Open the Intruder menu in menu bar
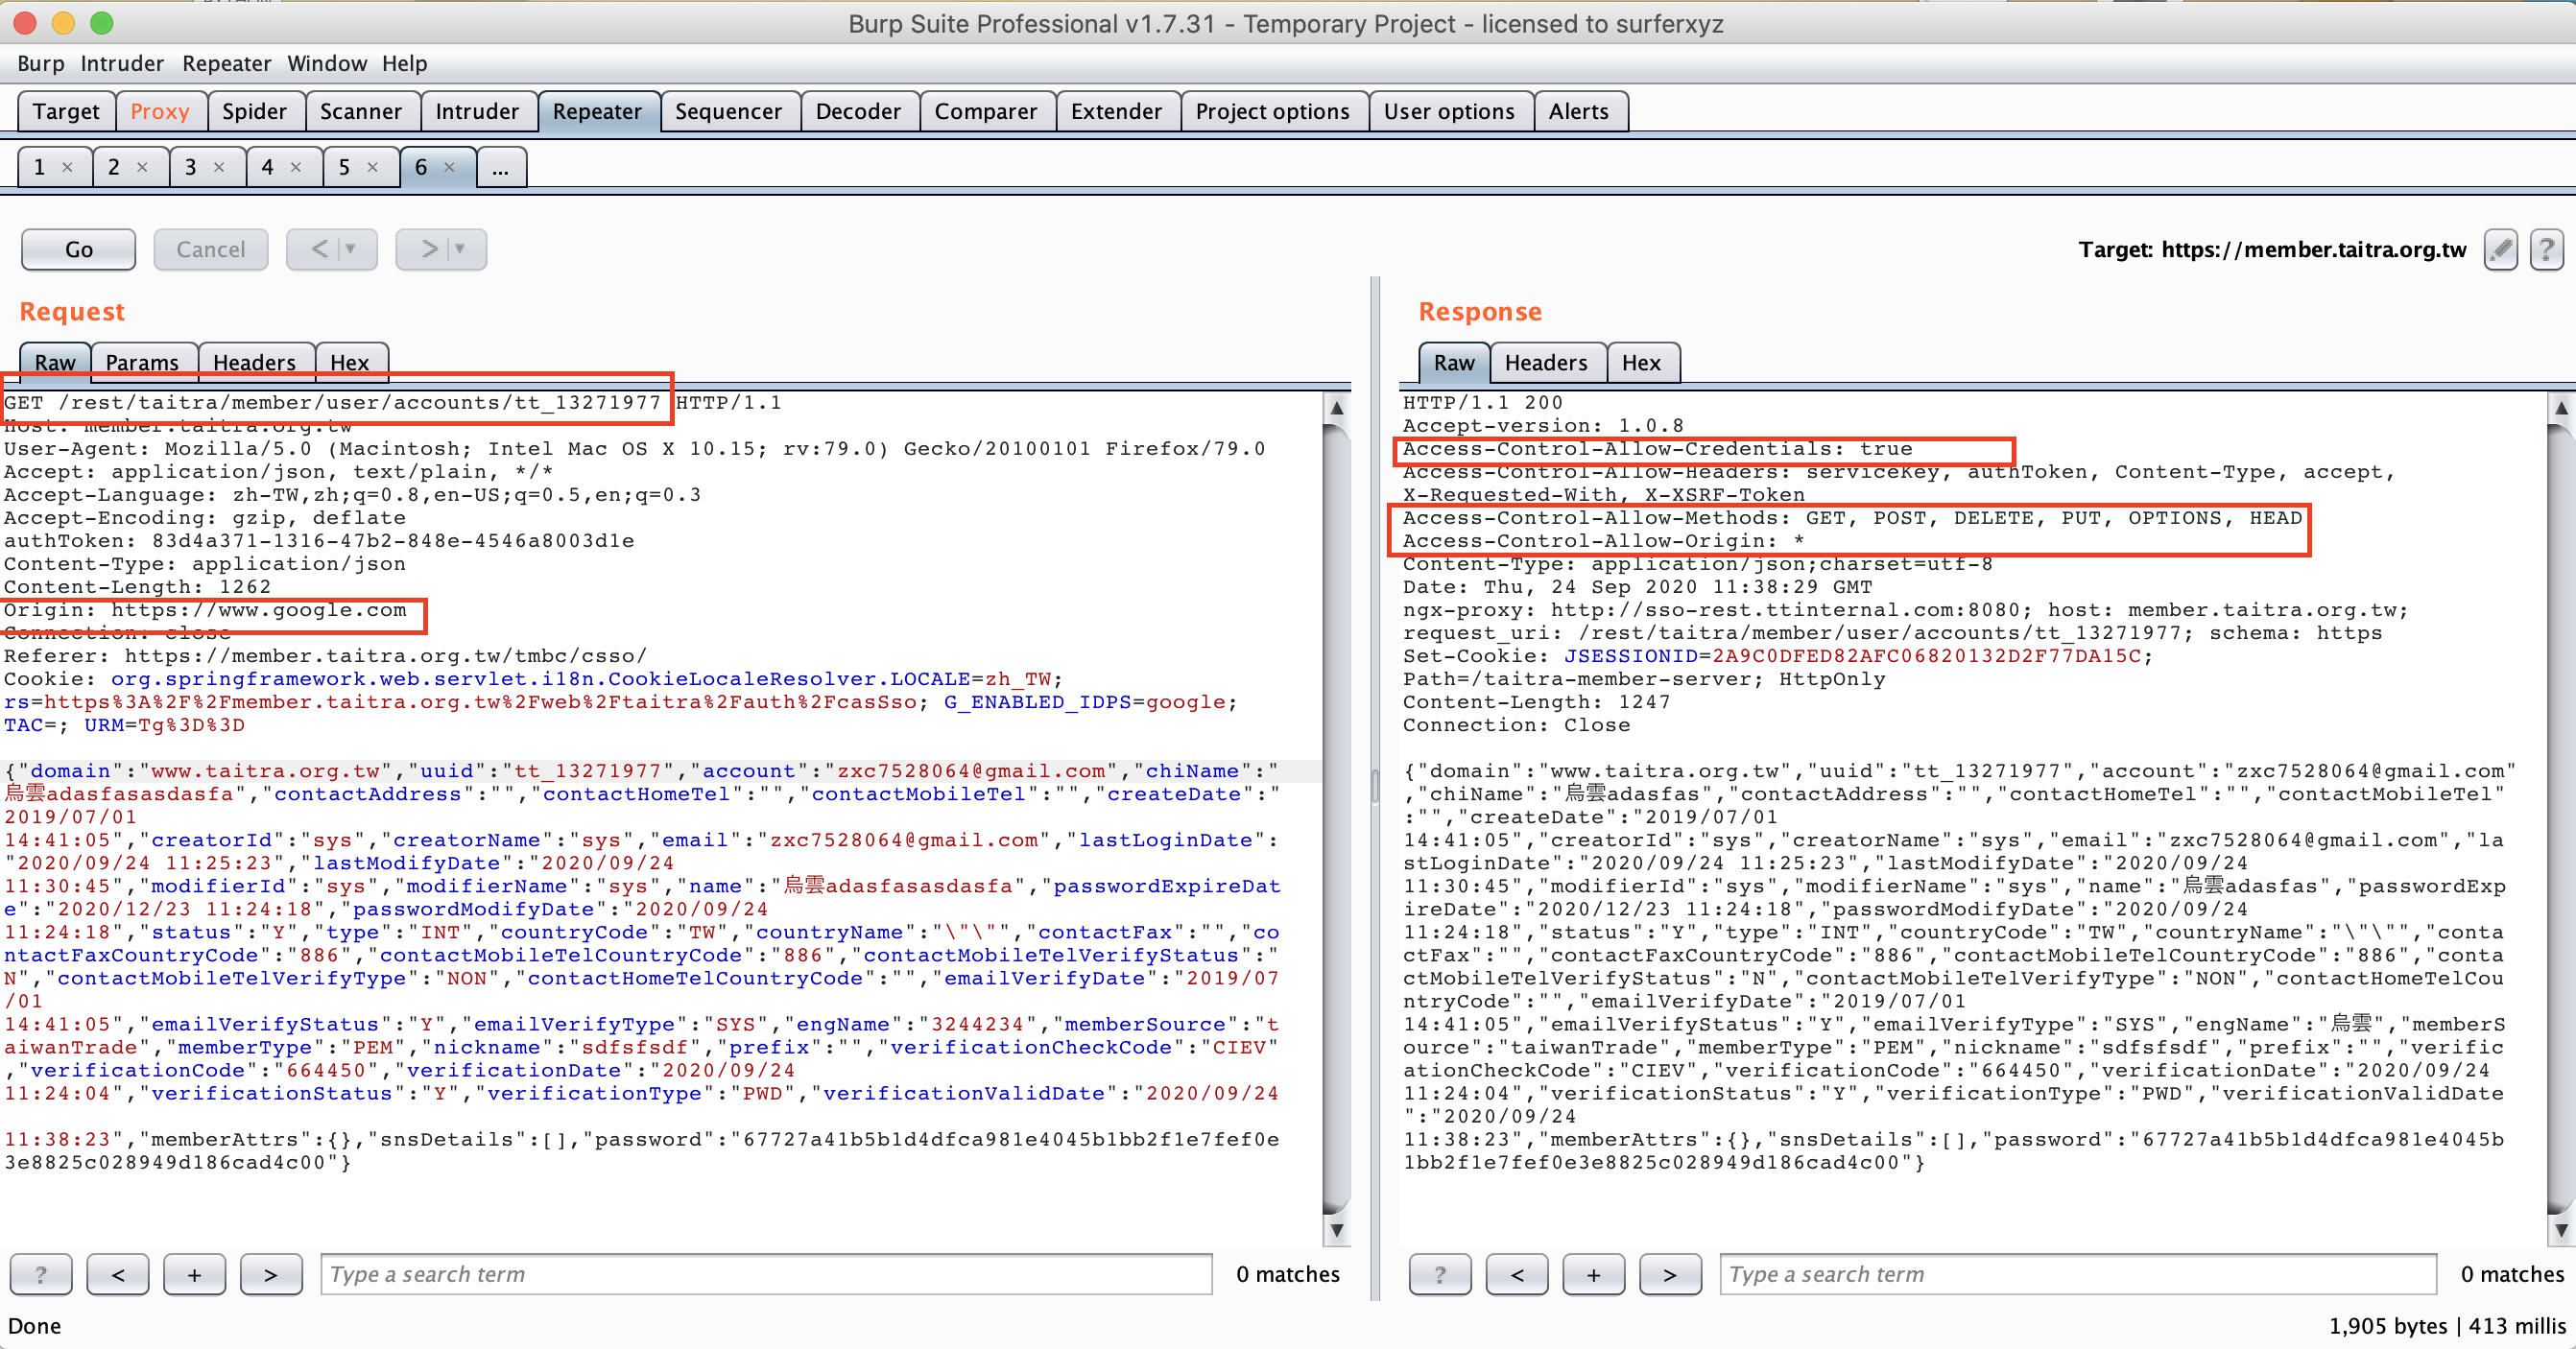 pyautogui.click(x=122, y=63)
